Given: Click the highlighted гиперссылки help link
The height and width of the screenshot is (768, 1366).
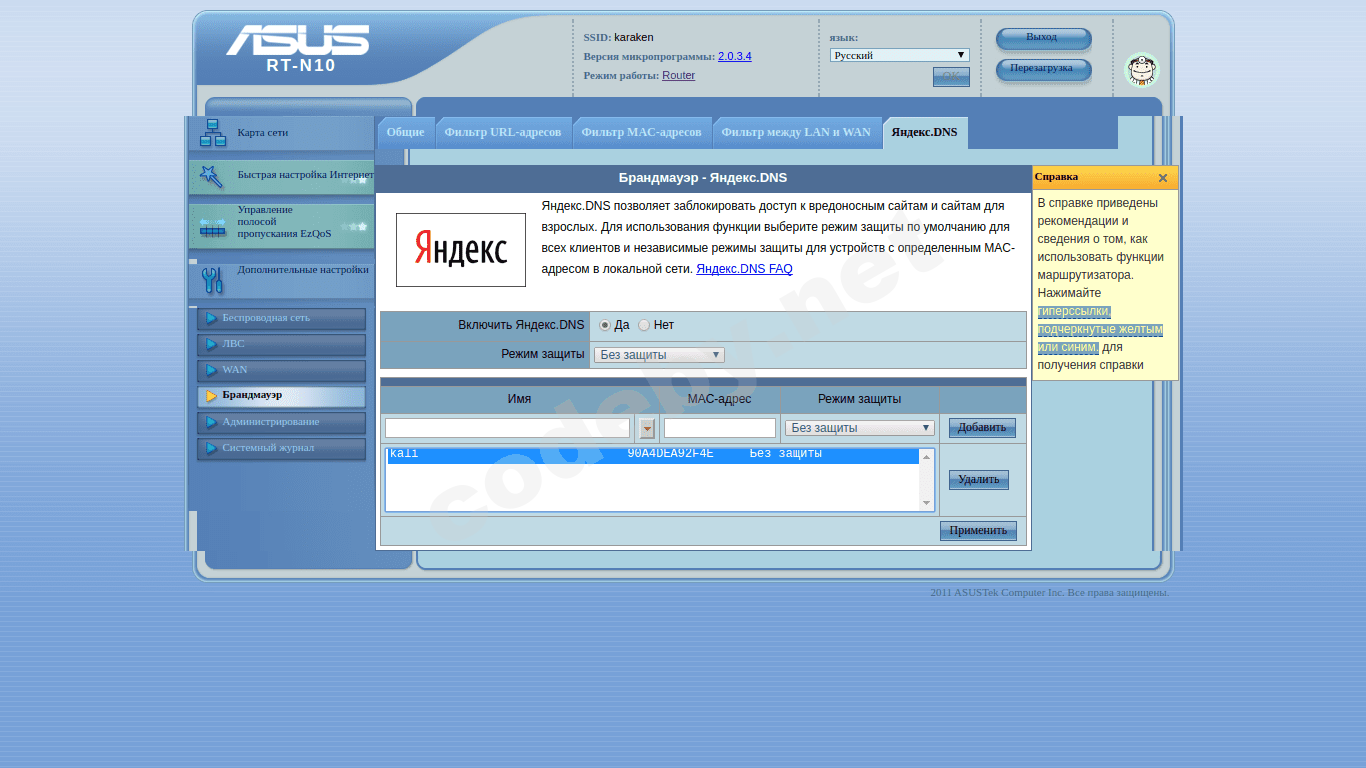Looking at the screenshot, I should tap(1100, 329).
